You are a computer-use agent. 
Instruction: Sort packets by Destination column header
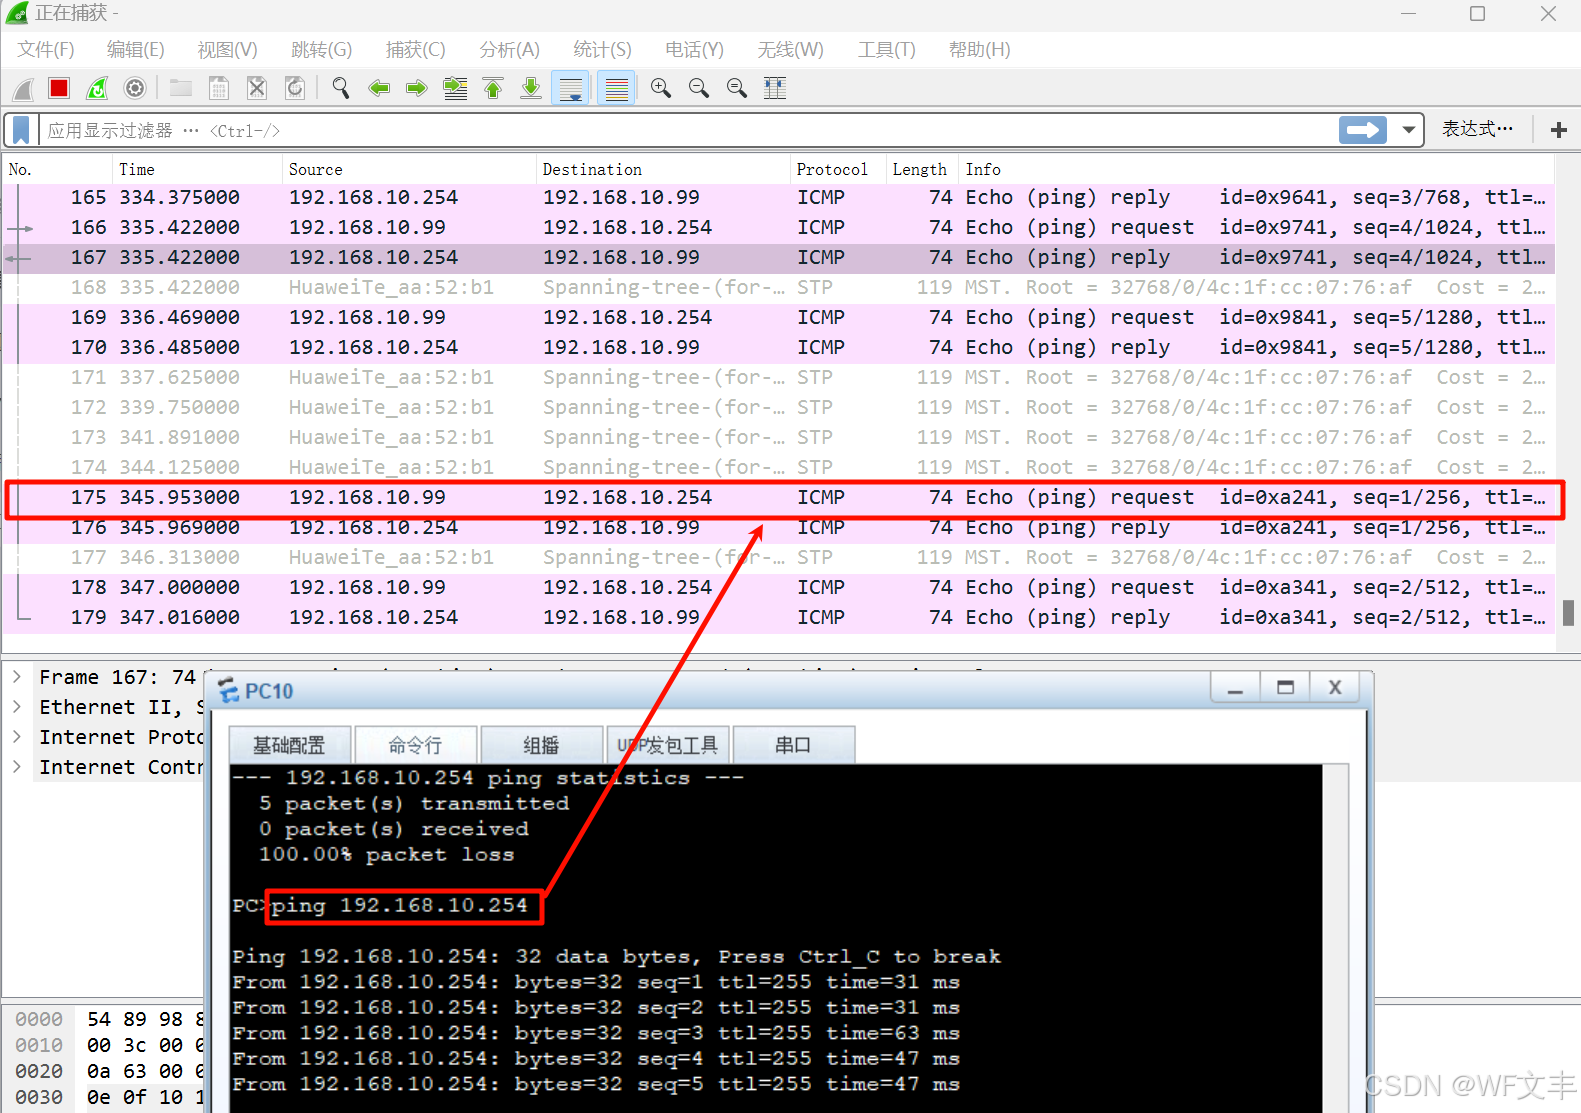663,169
